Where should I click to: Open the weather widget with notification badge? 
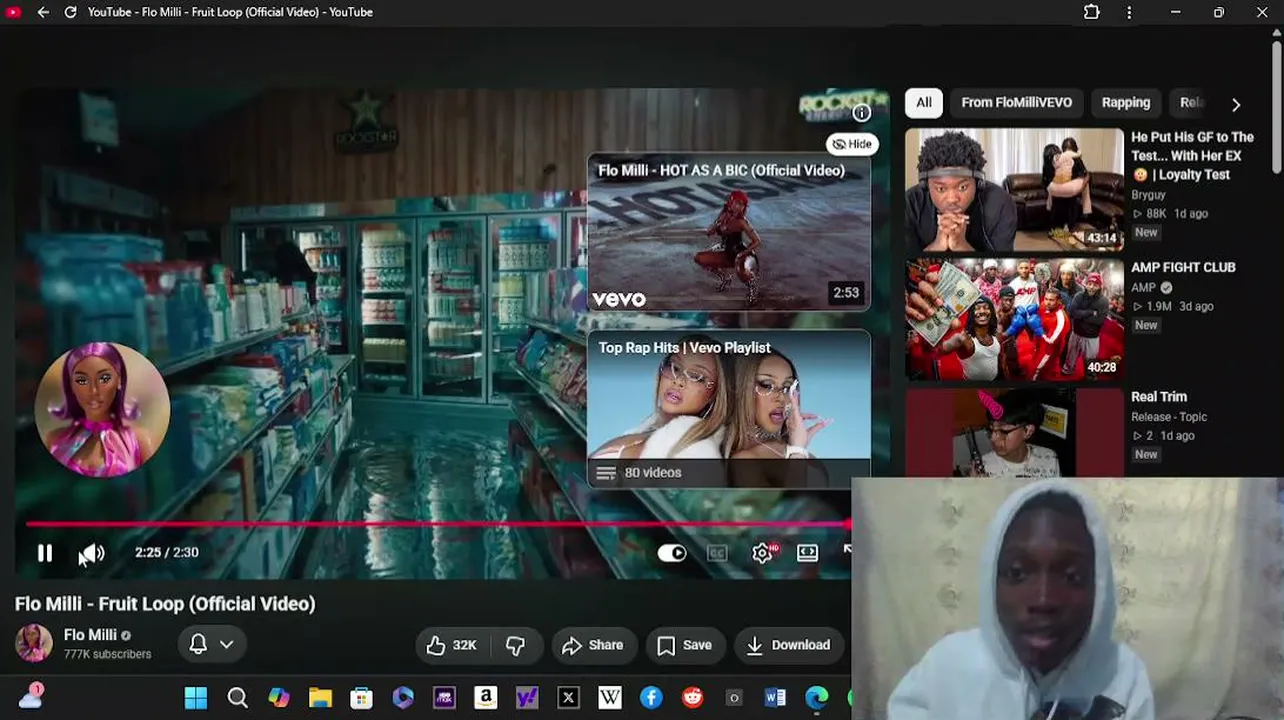(x=31, y=696)
